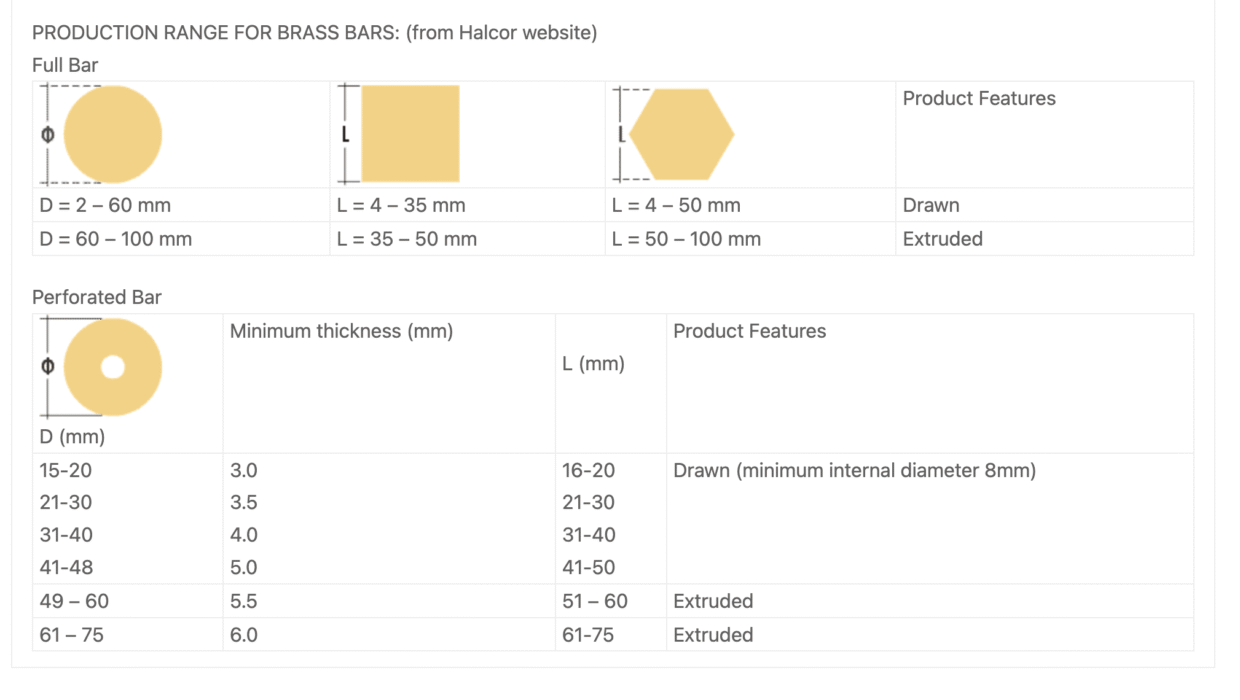Click the square bar shape image
The height and width of the screenshot is (700, 1240).
410,134
